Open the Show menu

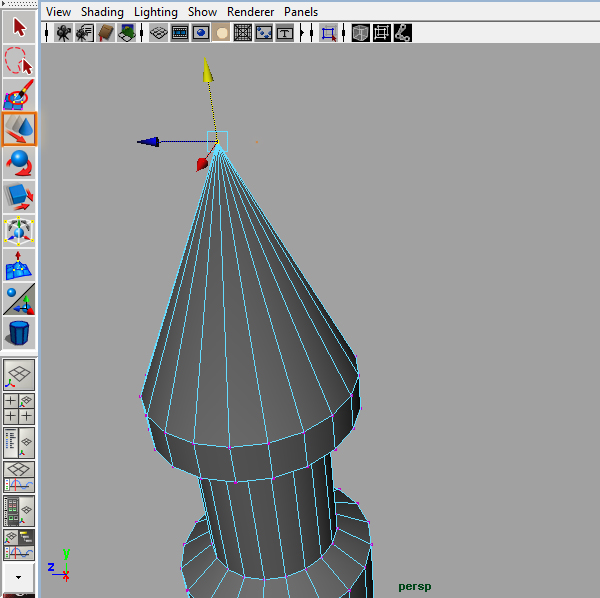(x=202, y=12)
